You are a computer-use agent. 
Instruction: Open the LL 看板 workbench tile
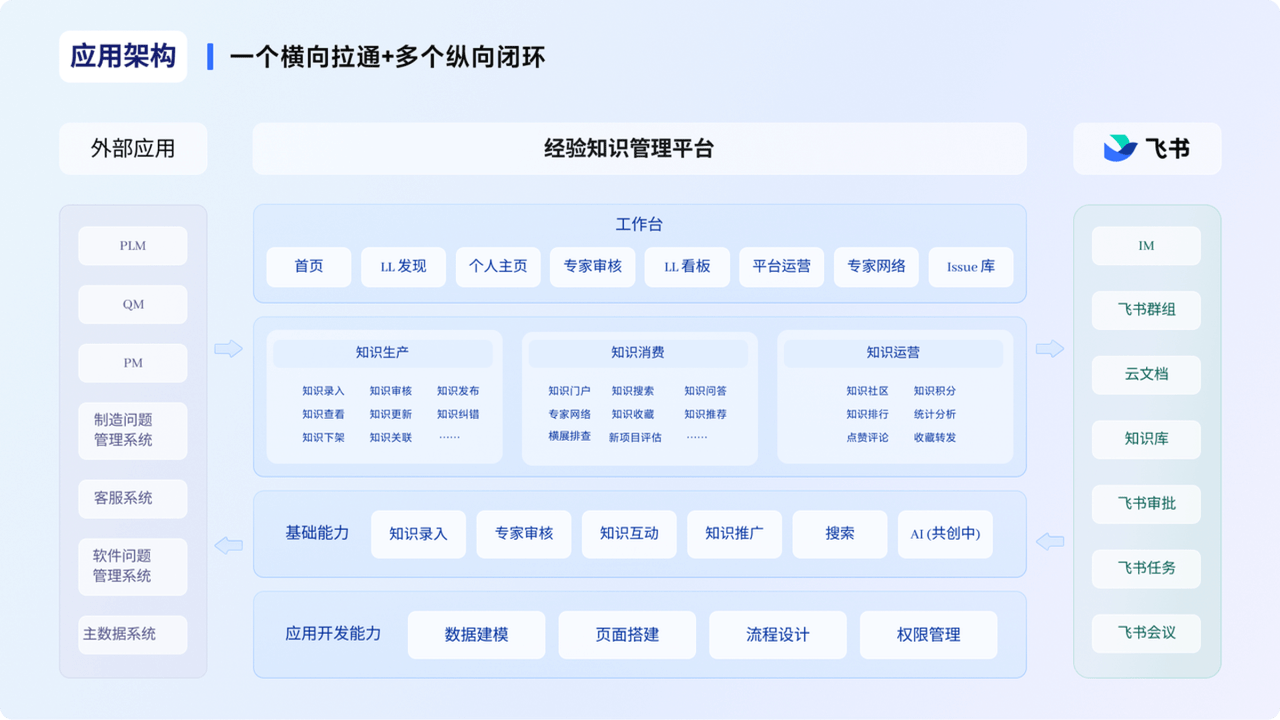[687, 267]
